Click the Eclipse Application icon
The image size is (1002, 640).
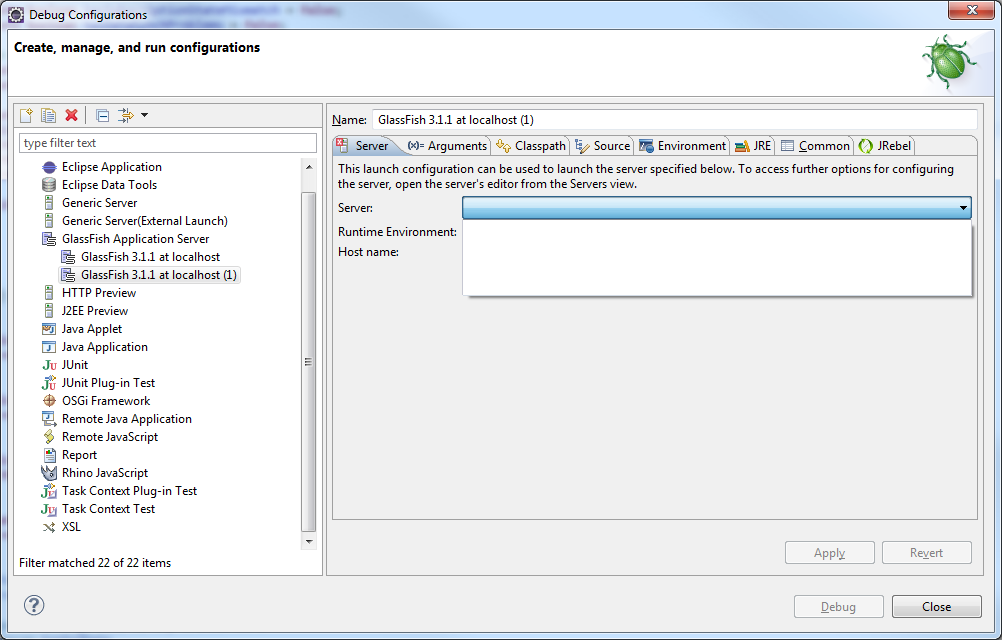pos(49,167)
